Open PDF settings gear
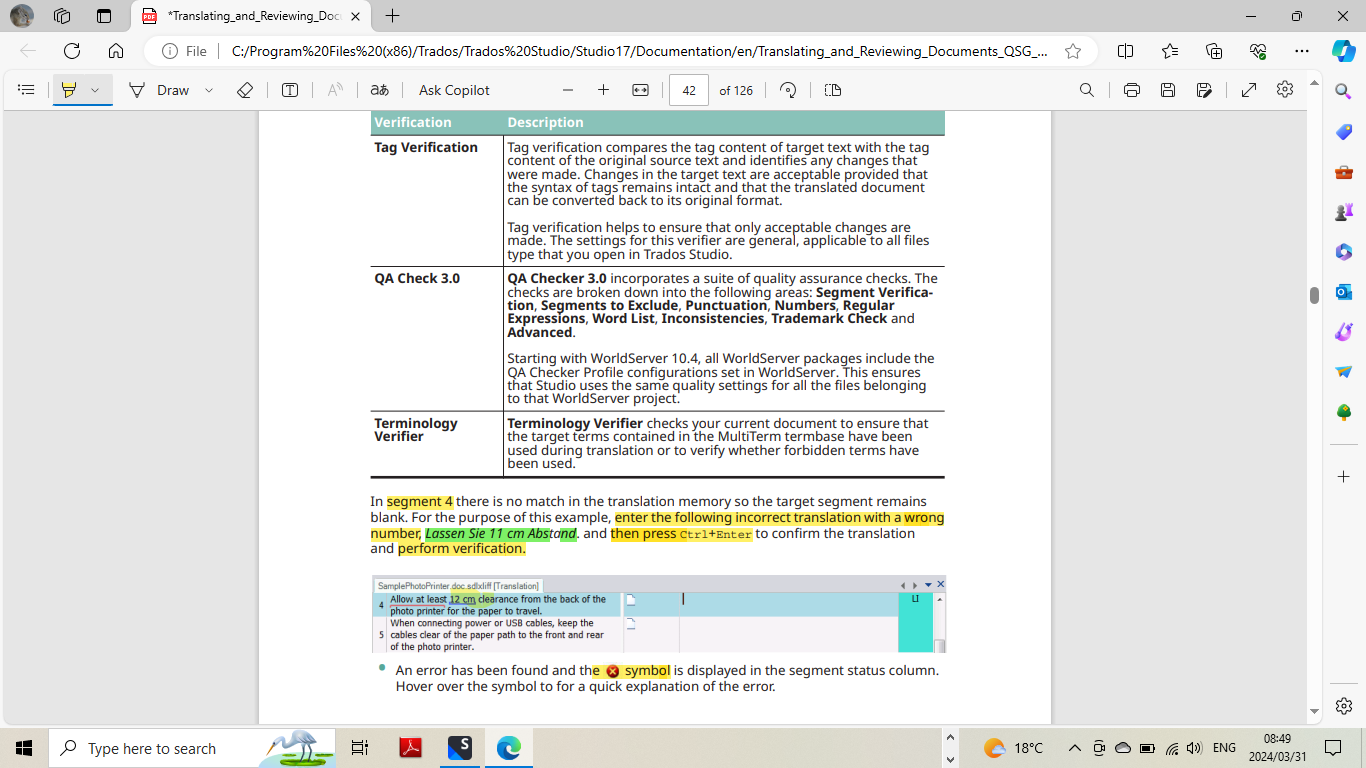 [1285, 90]
